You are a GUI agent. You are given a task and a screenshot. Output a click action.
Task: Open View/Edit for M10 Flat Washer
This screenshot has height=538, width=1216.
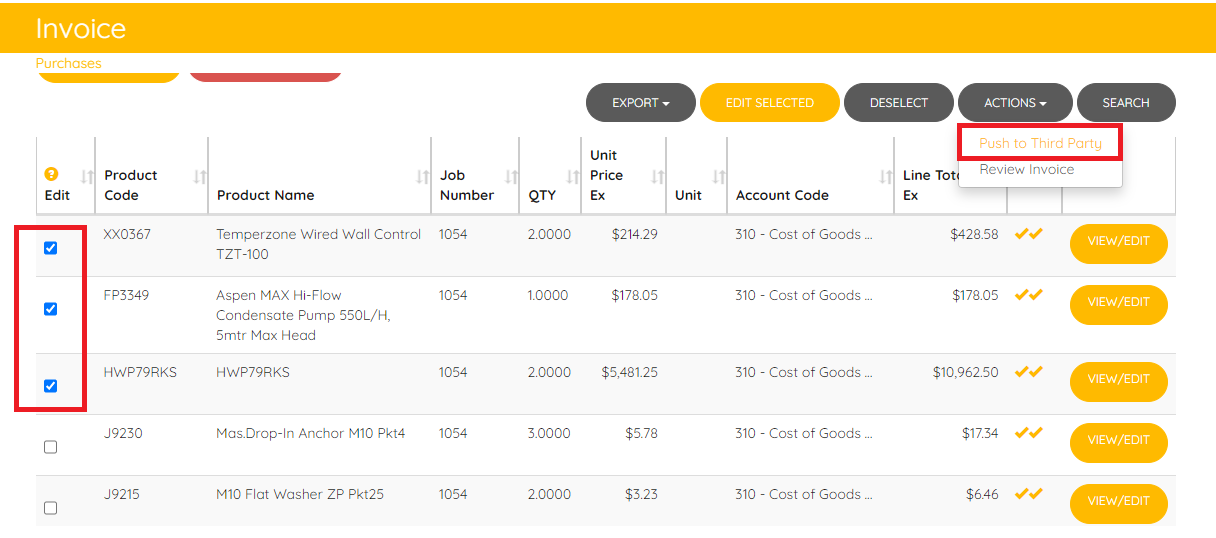1119,504
